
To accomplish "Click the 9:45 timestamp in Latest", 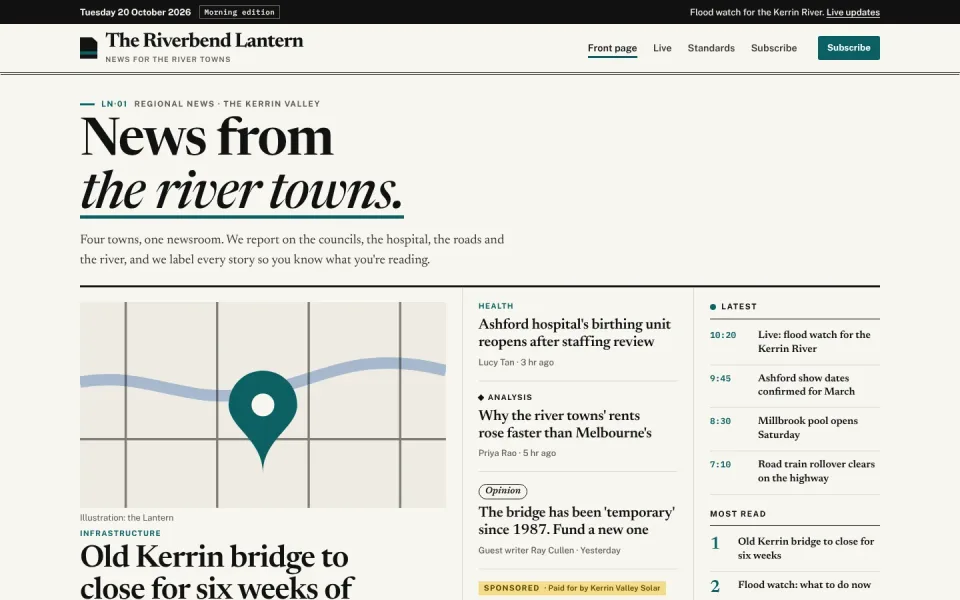I will [721, 378].
